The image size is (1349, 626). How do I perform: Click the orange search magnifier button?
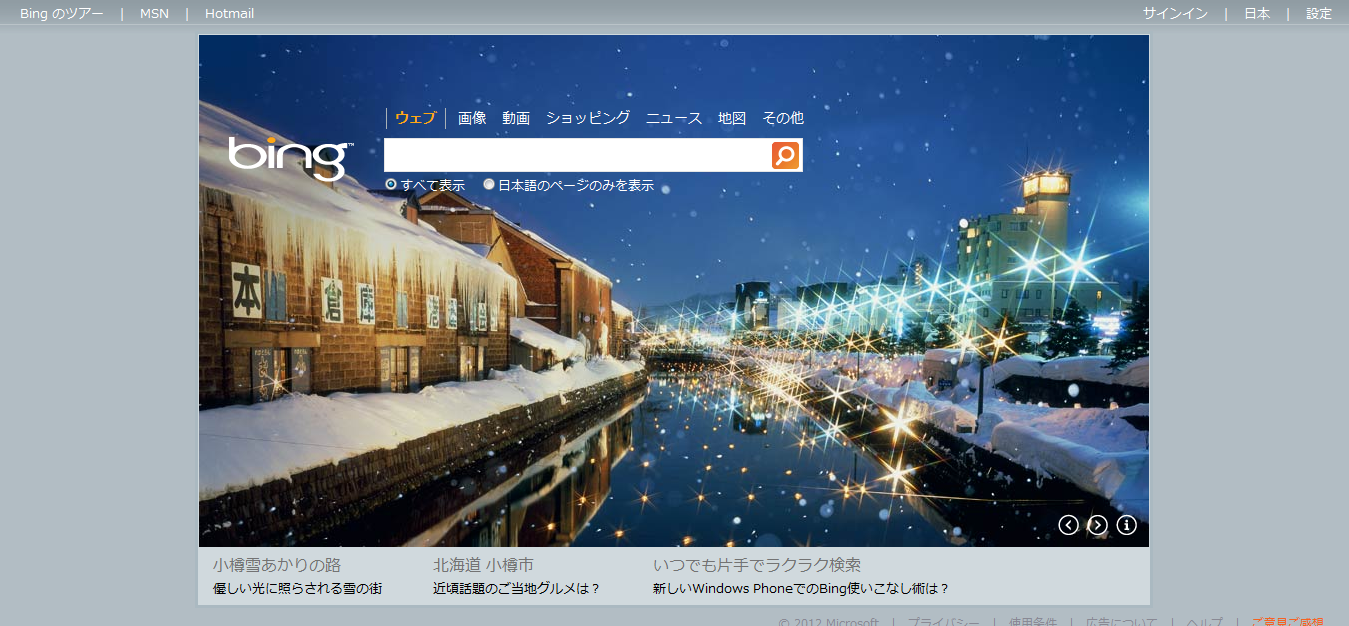coord(785,155)
